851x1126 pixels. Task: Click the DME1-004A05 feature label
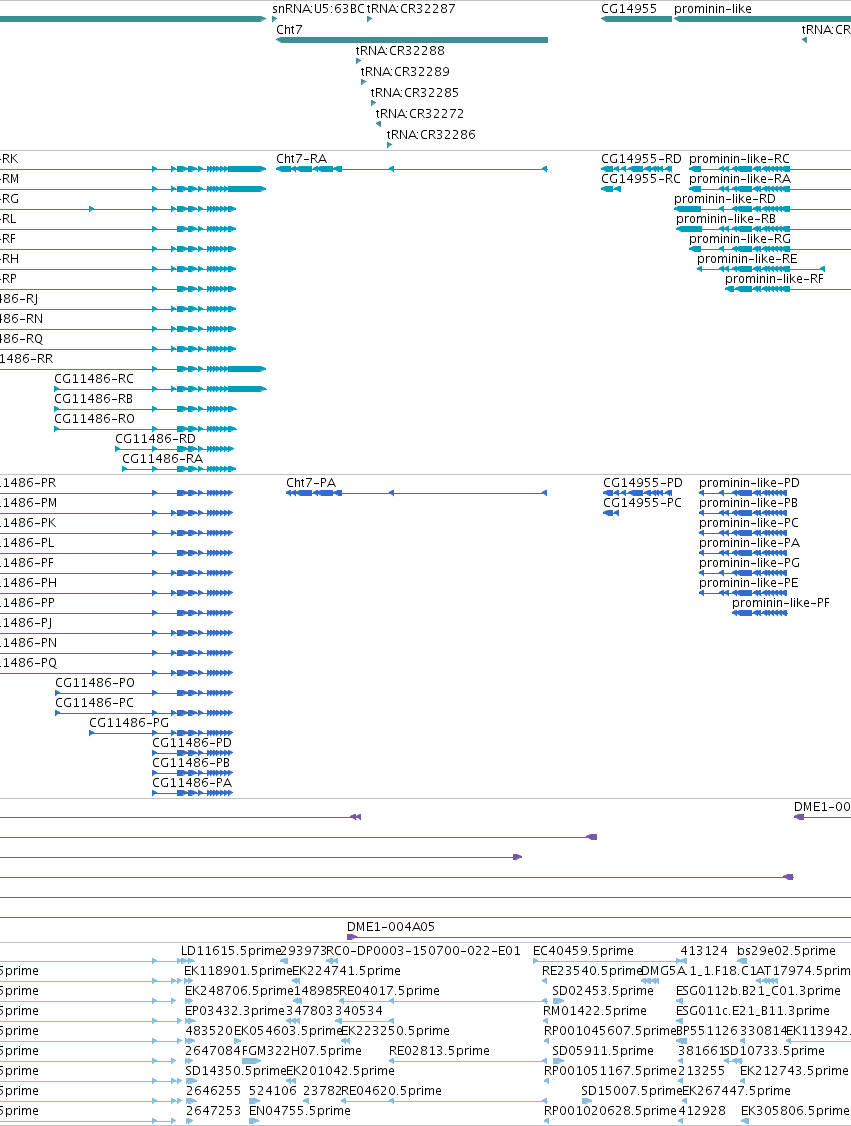click(x=391, y=928)
